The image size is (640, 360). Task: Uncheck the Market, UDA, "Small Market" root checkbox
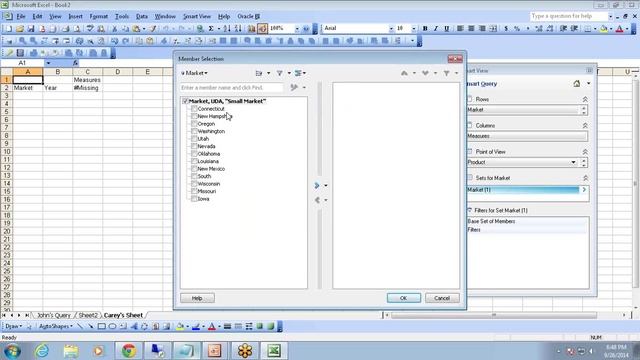185,101
